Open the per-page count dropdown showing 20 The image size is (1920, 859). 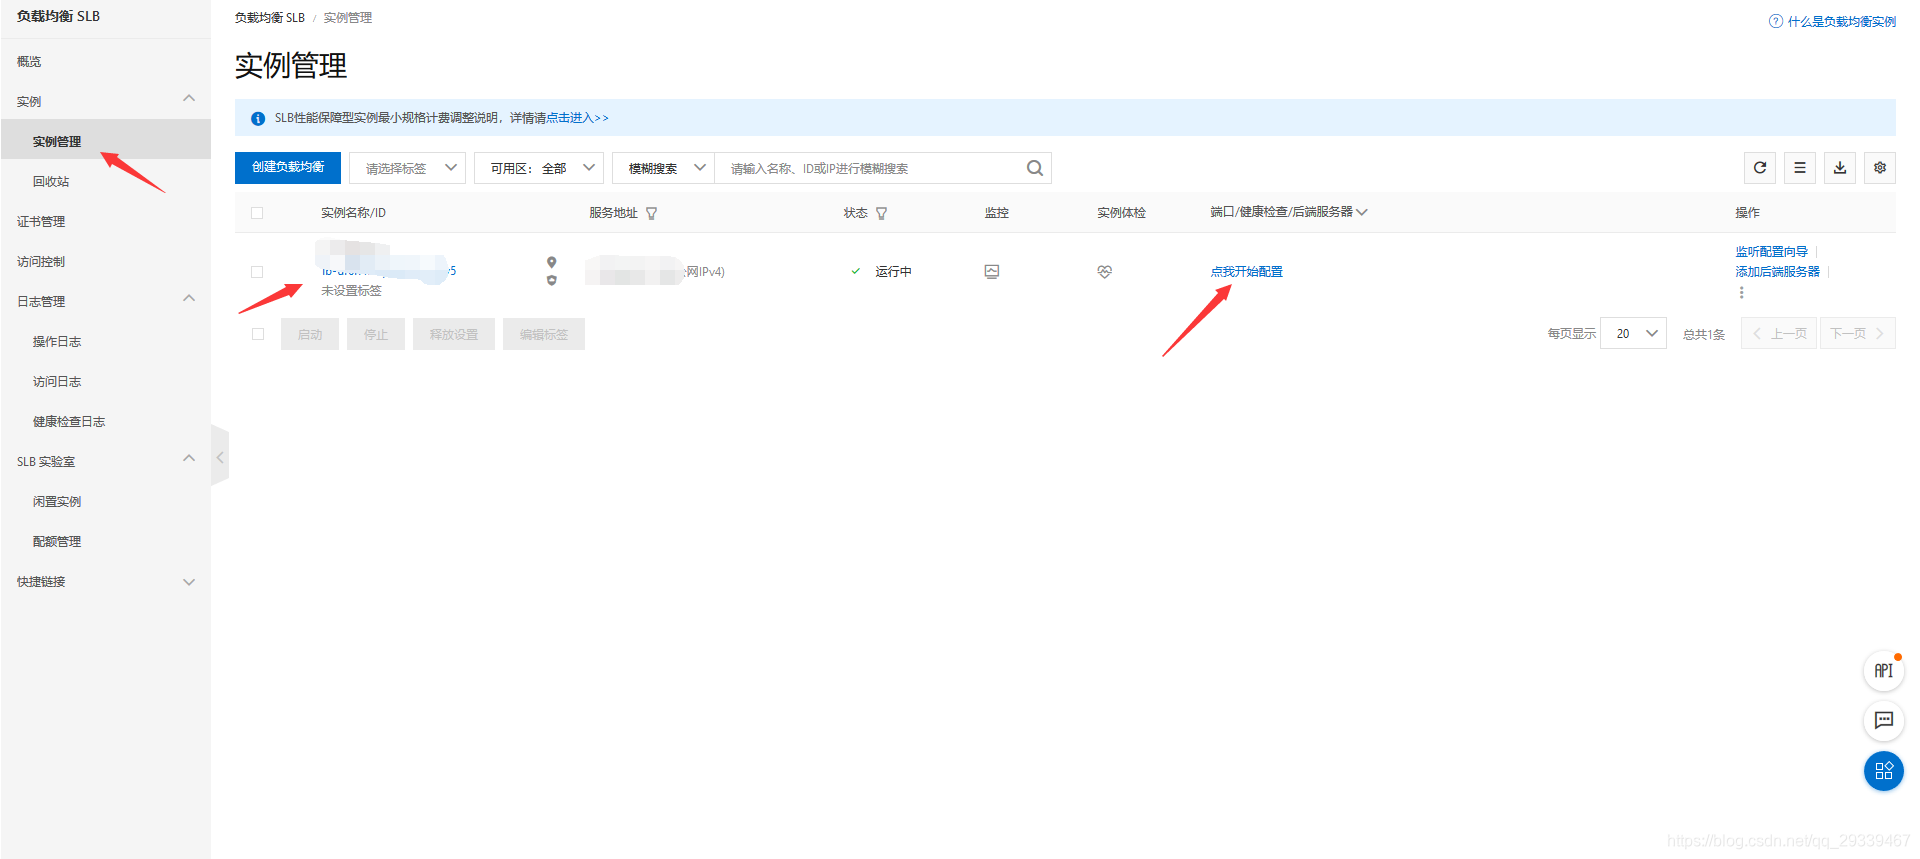pyautogui.click(x=1633, y=333)
